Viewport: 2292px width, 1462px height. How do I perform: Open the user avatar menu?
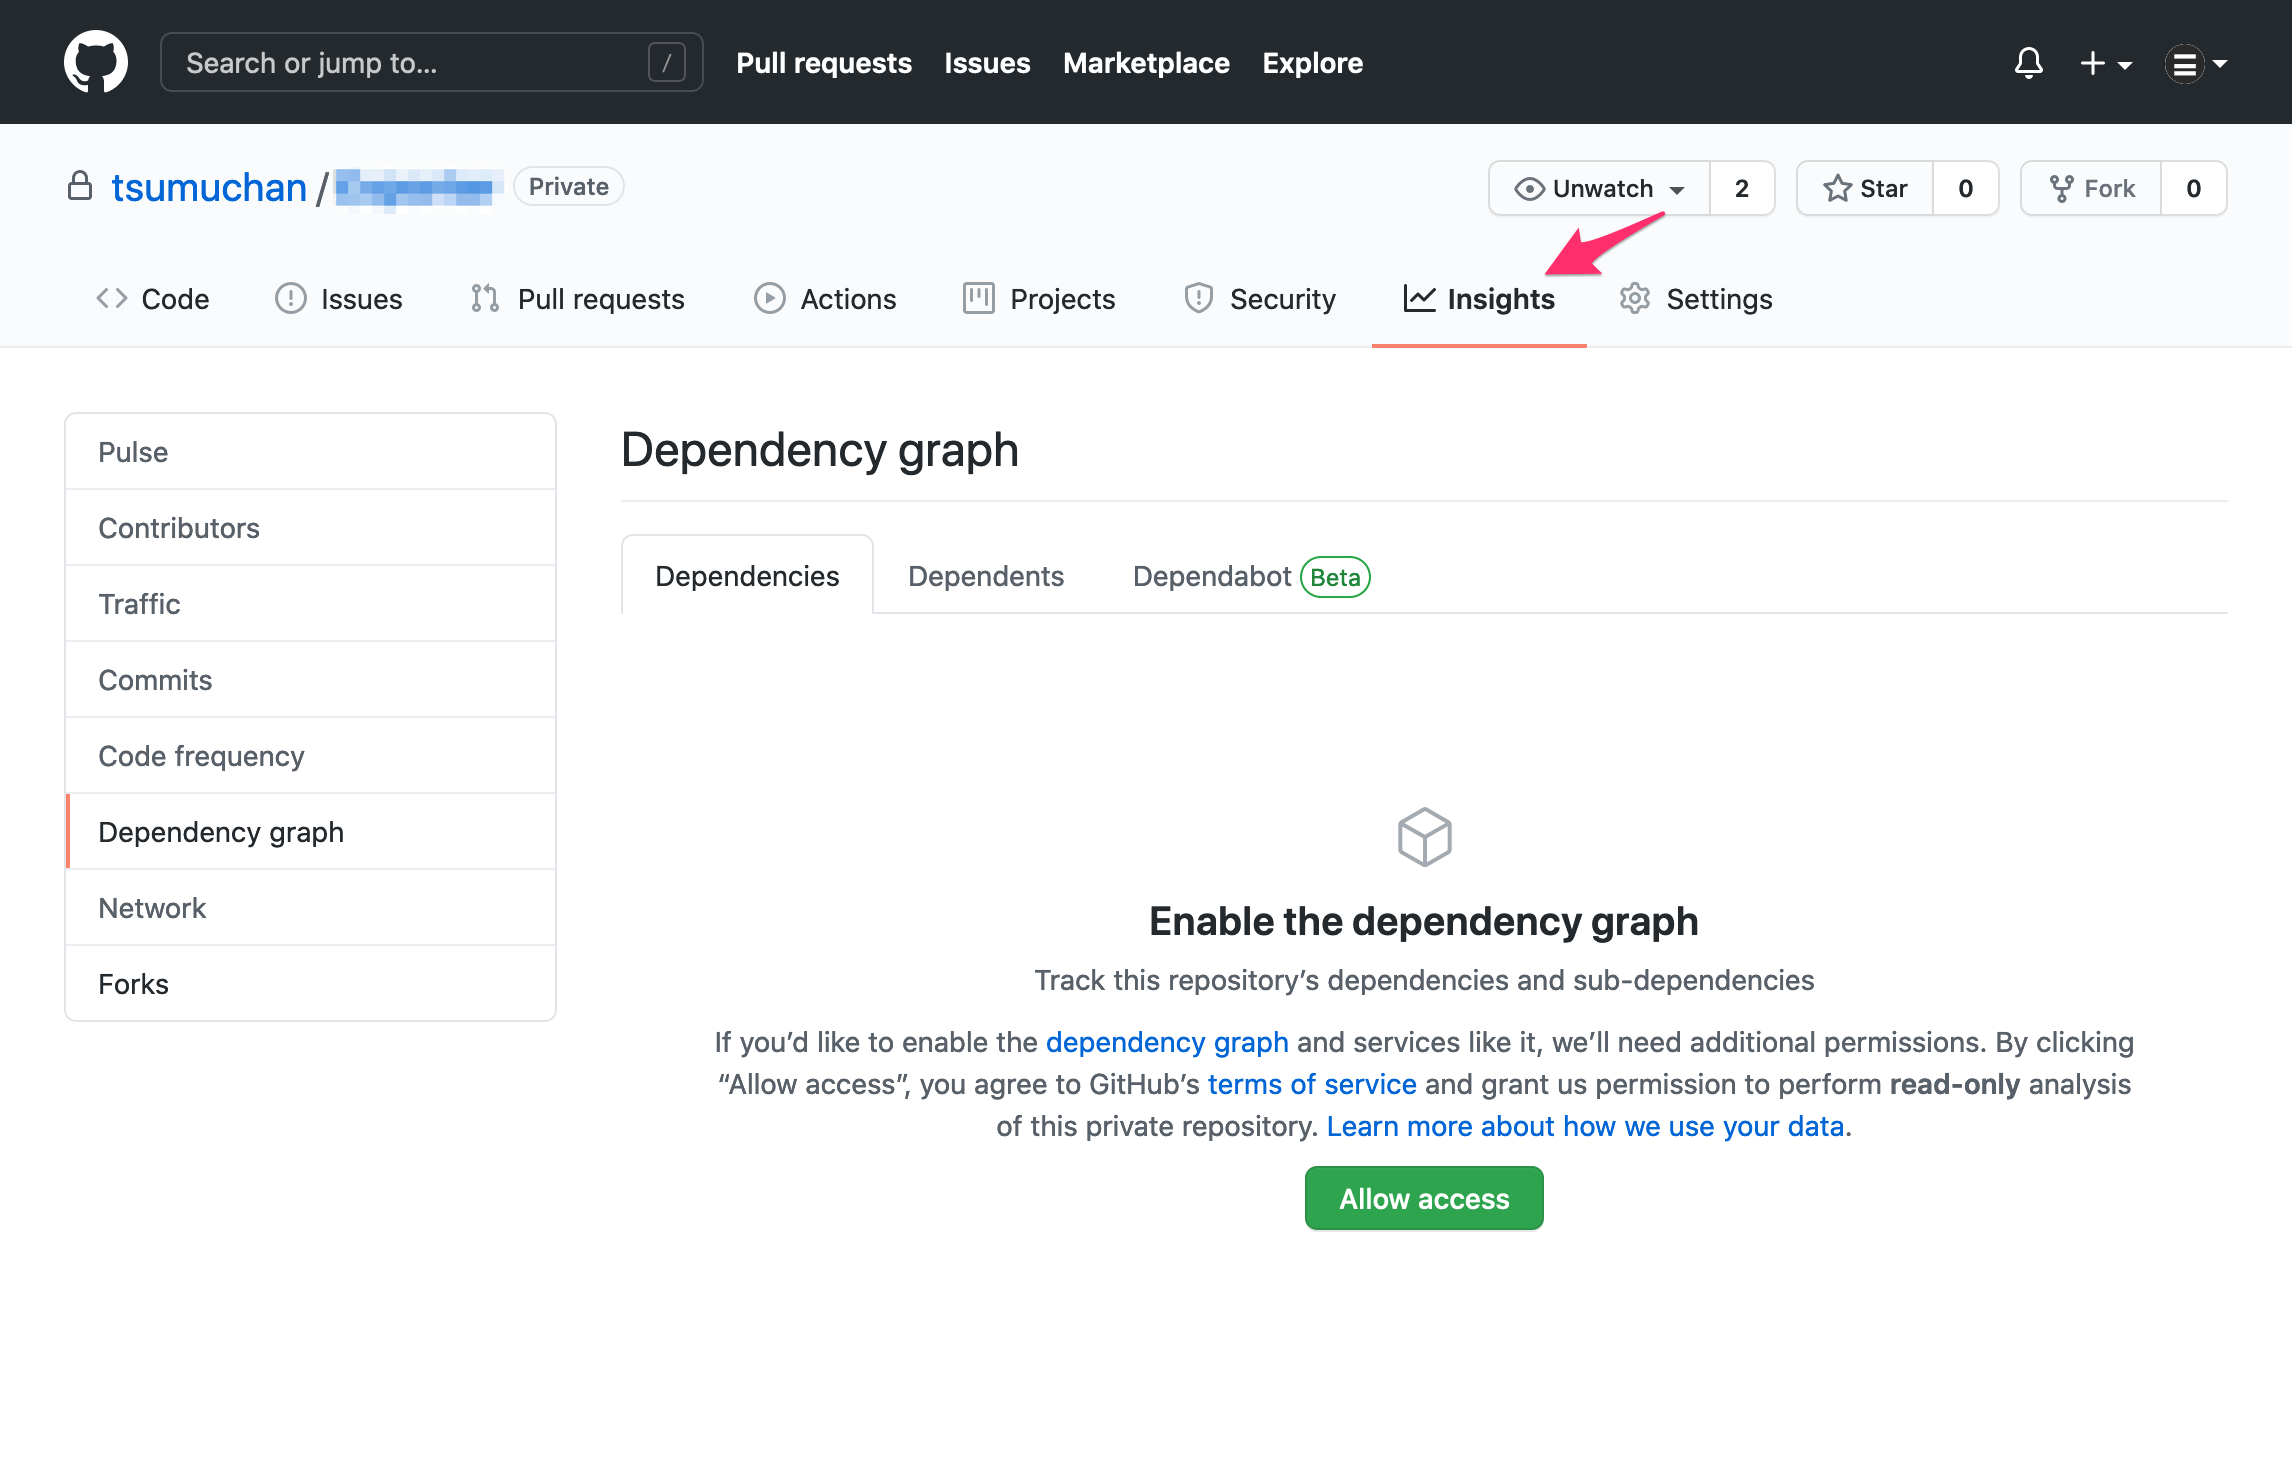tap(2196, 63)
